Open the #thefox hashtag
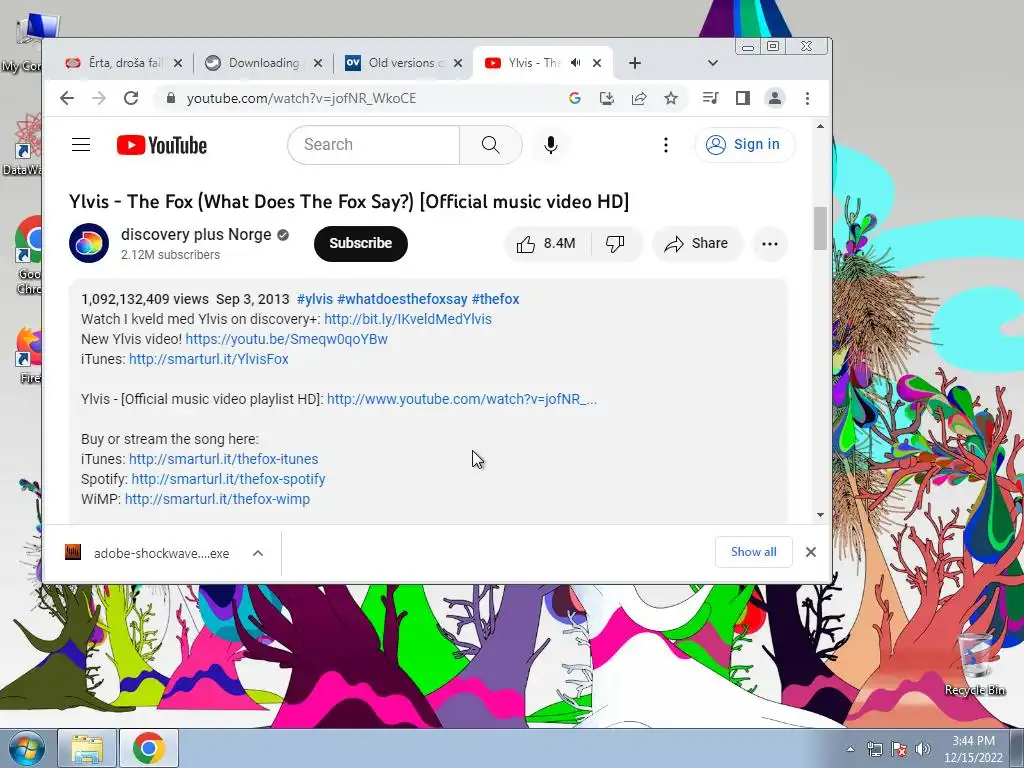Viewport: 1024px width, 768px height. pyautogui.click(x=495, y=299)
